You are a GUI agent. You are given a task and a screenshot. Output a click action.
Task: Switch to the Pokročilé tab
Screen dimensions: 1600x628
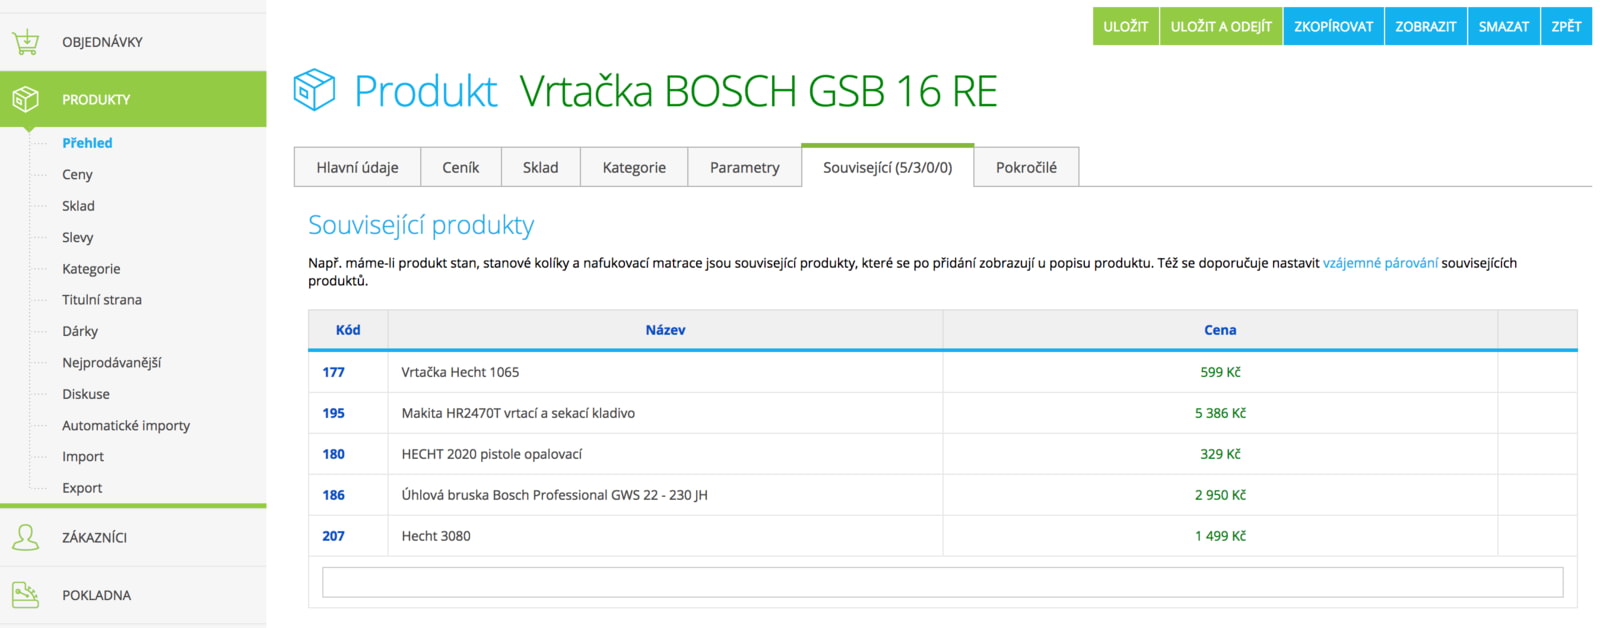pos(1026,167)
